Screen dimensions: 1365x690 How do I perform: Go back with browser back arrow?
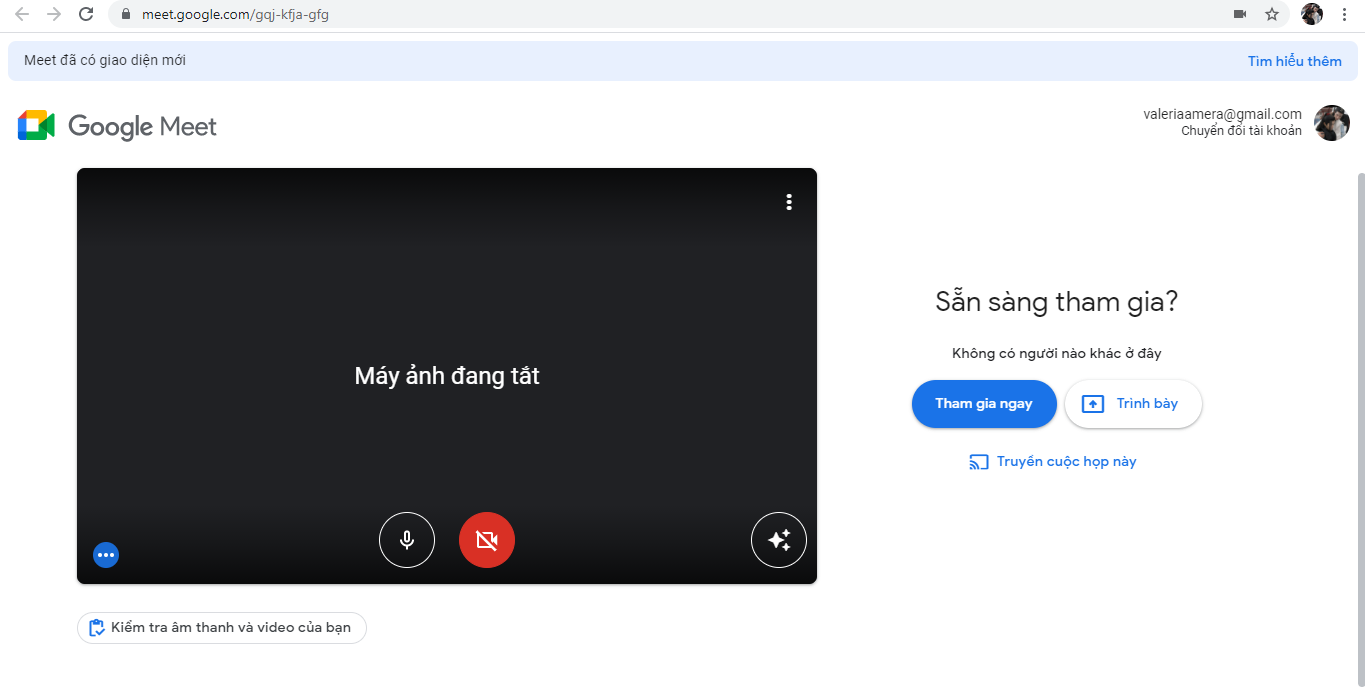(x=22, y=14)
